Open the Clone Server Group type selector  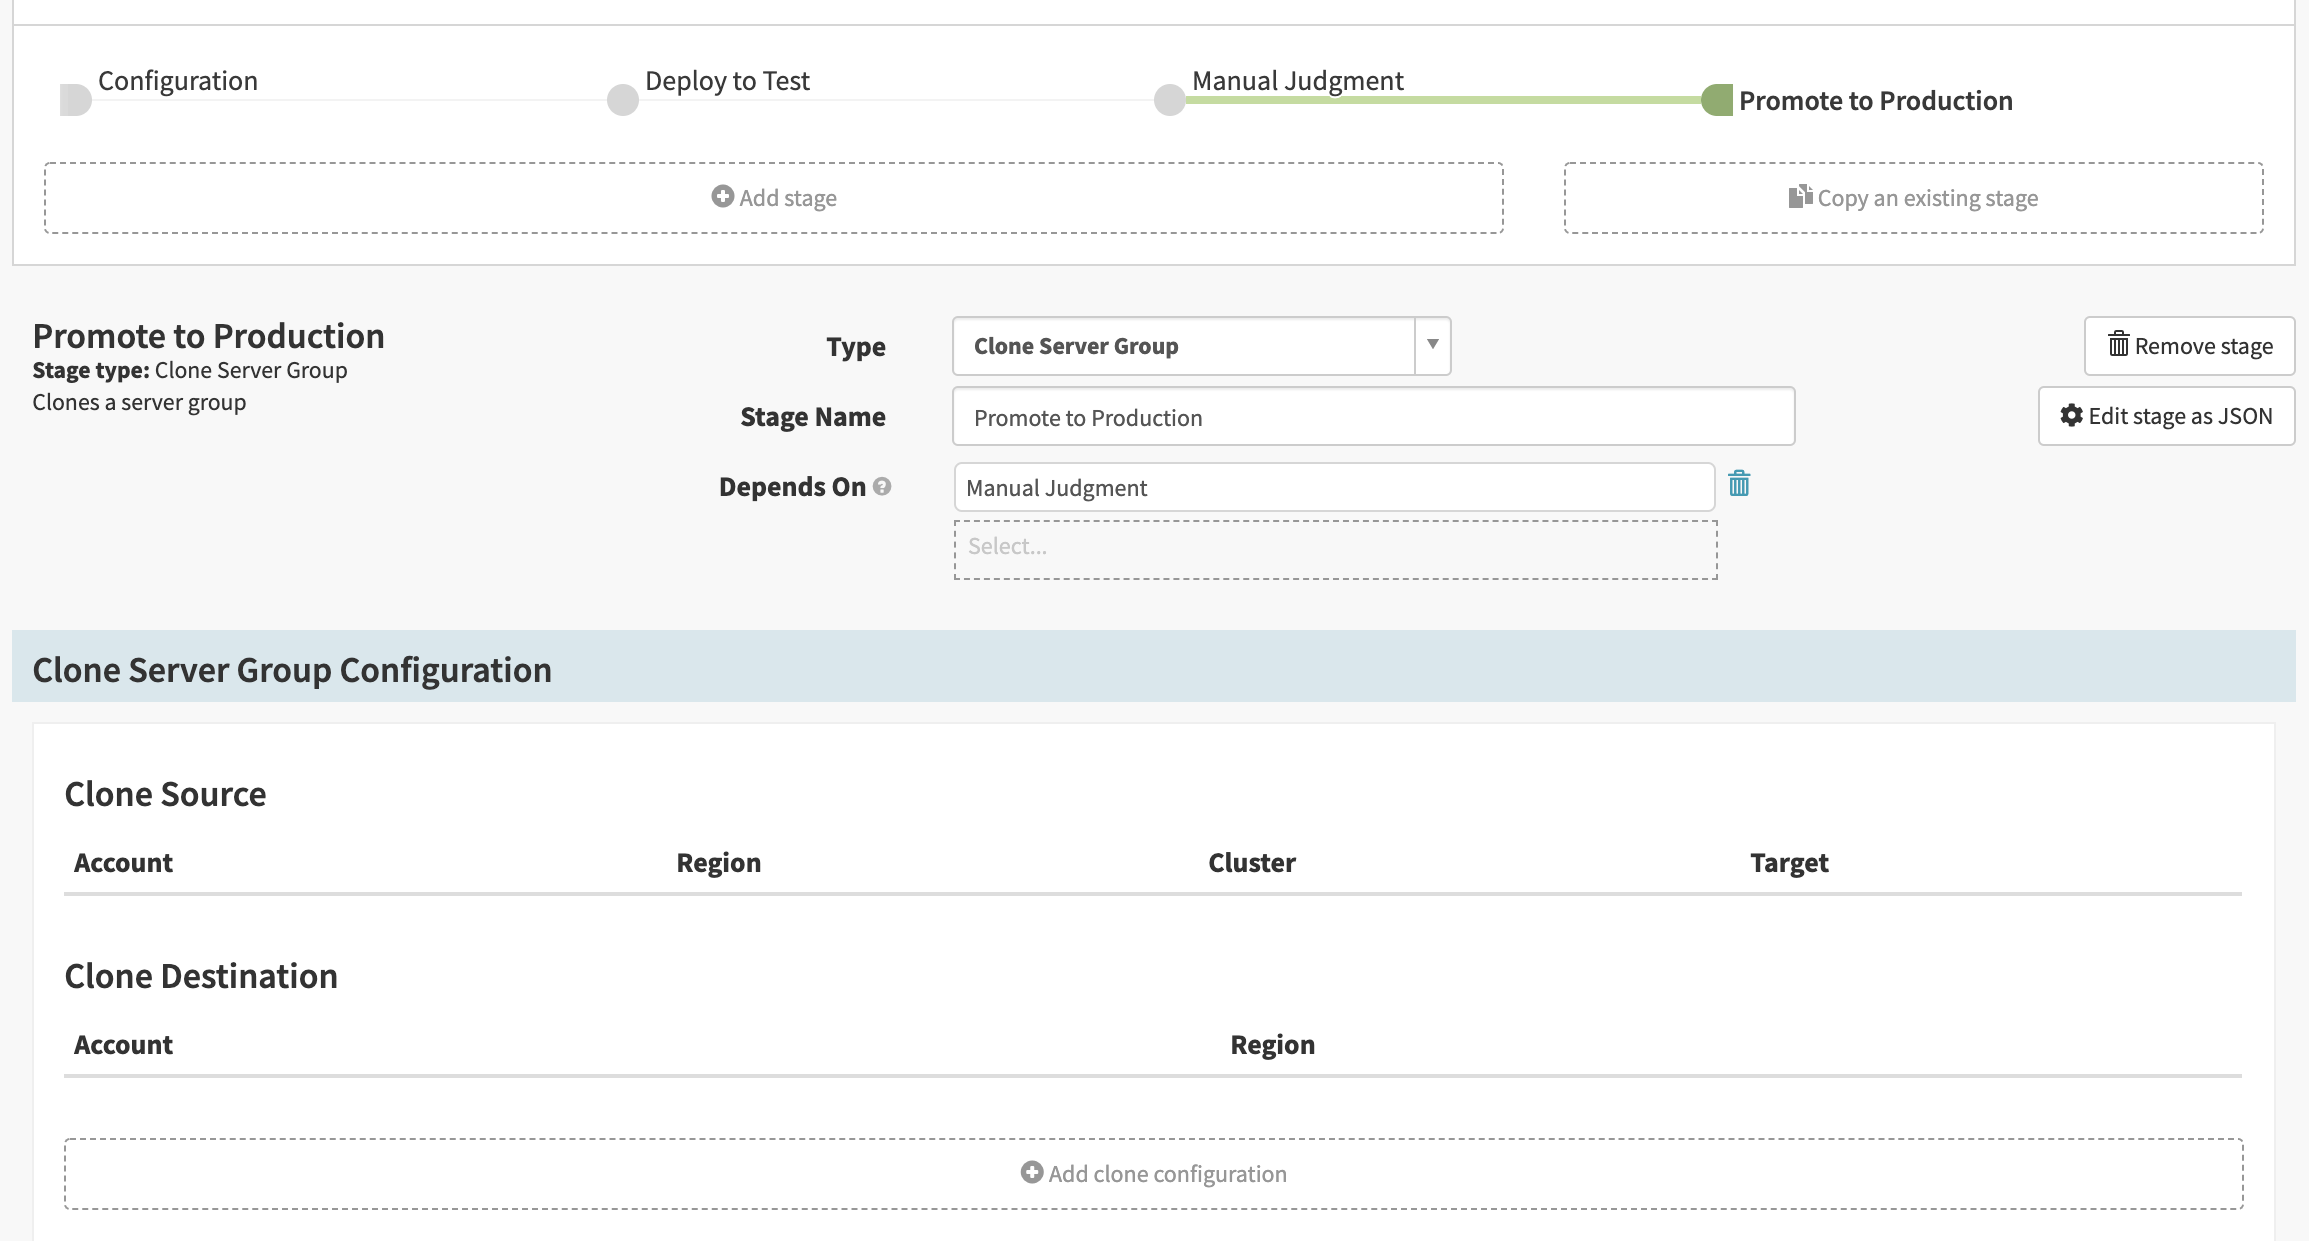(x=1183, y=346)
